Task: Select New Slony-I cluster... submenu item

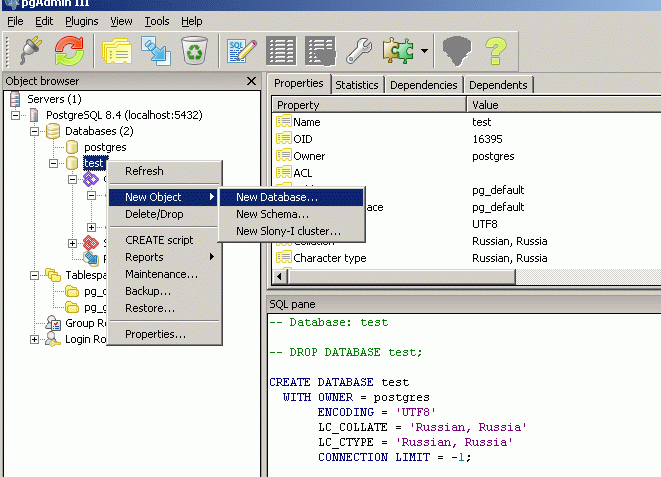Action: tap(291, 231)
